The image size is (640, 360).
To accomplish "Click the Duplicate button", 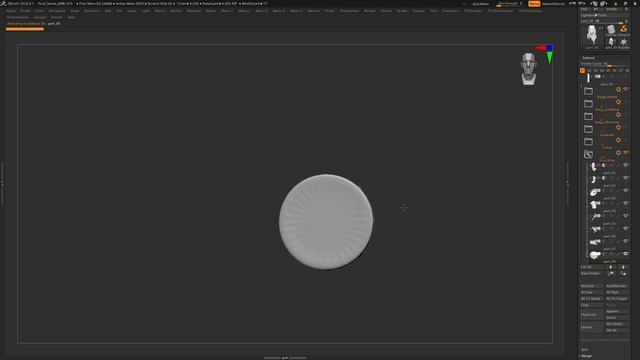I will tap(592, 315).
